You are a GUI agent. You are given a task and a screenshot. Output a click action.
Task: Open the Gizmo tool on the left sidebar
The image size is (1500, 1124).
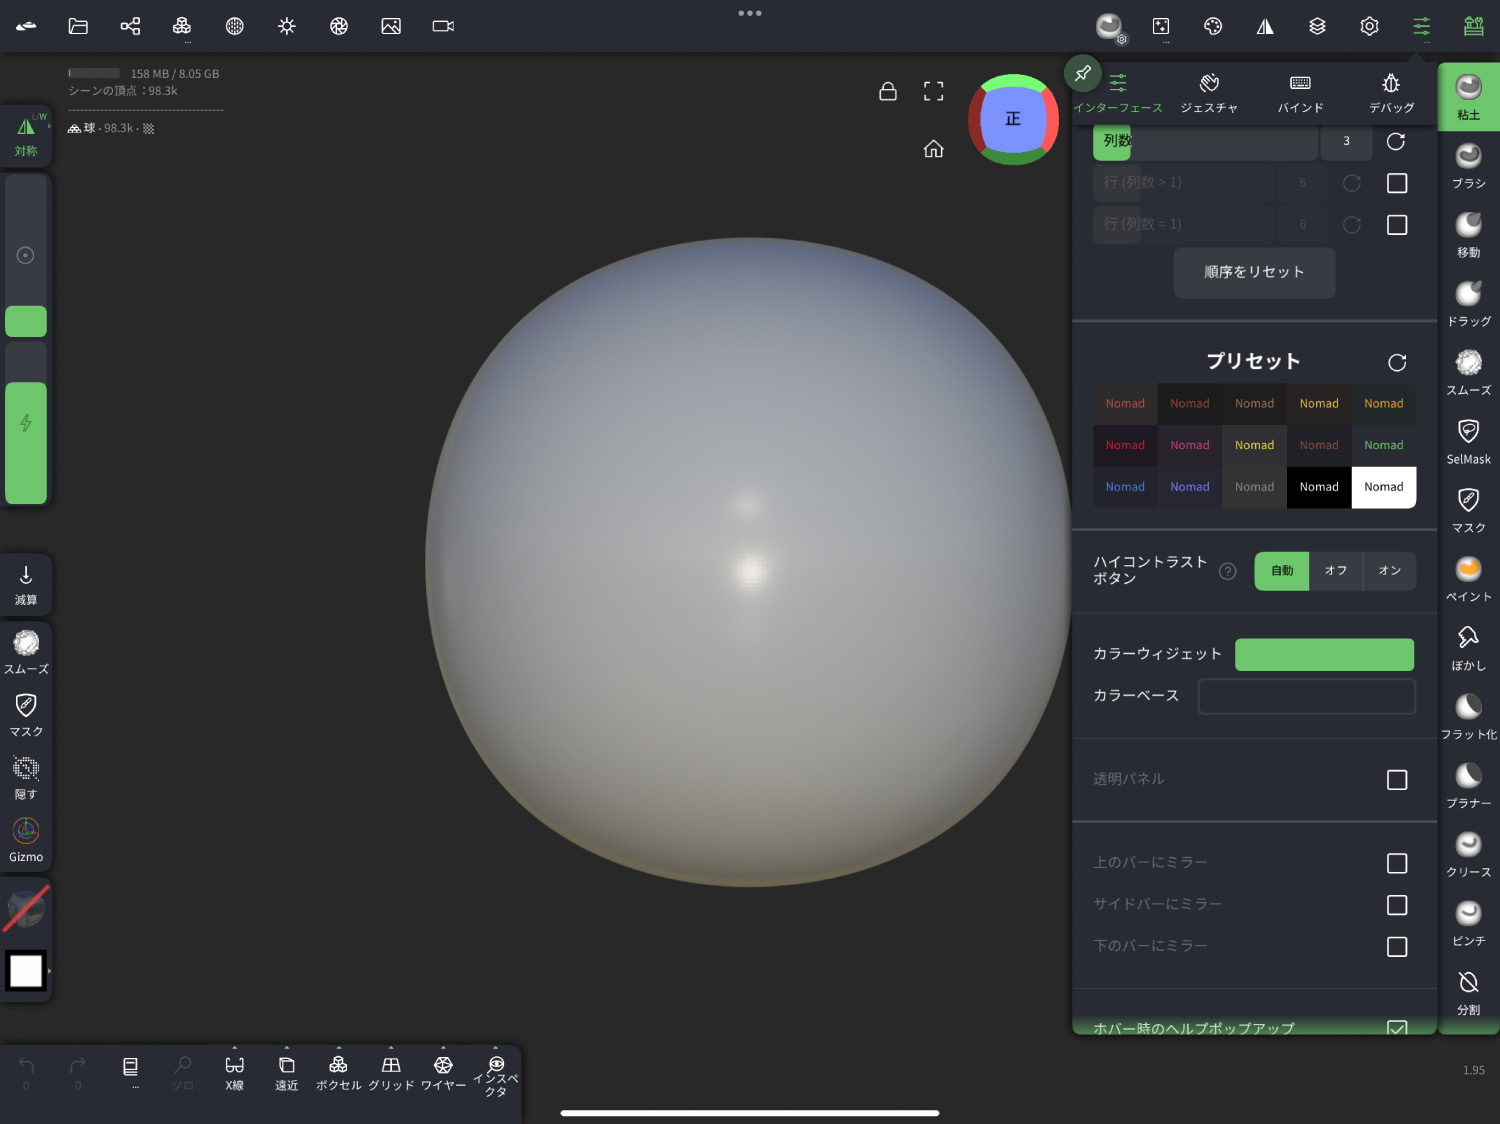click(26, 840)
